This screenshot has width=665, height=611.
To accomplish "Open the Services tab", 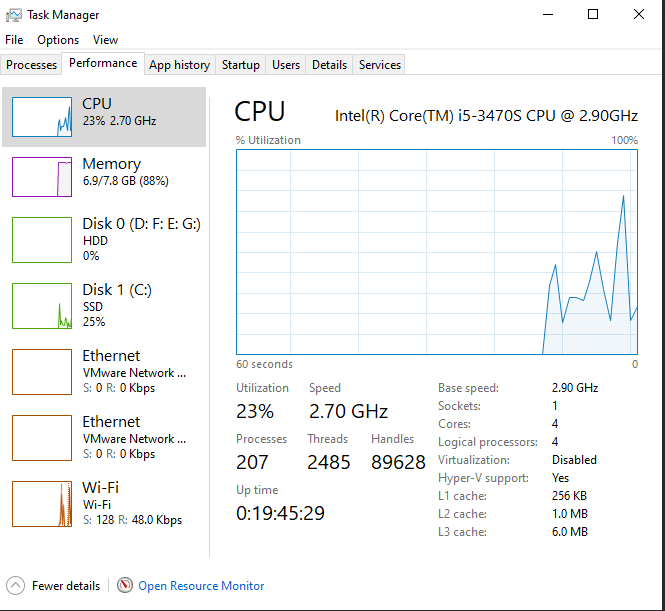I will coord(380,65).
